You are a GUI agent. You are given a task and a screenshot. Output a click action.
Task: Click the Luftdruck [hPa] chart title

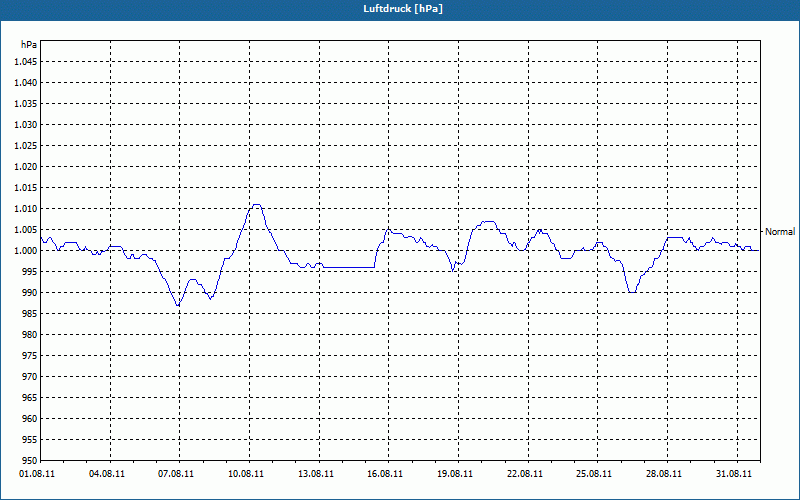pyautogui.click(x=403, y=9)
